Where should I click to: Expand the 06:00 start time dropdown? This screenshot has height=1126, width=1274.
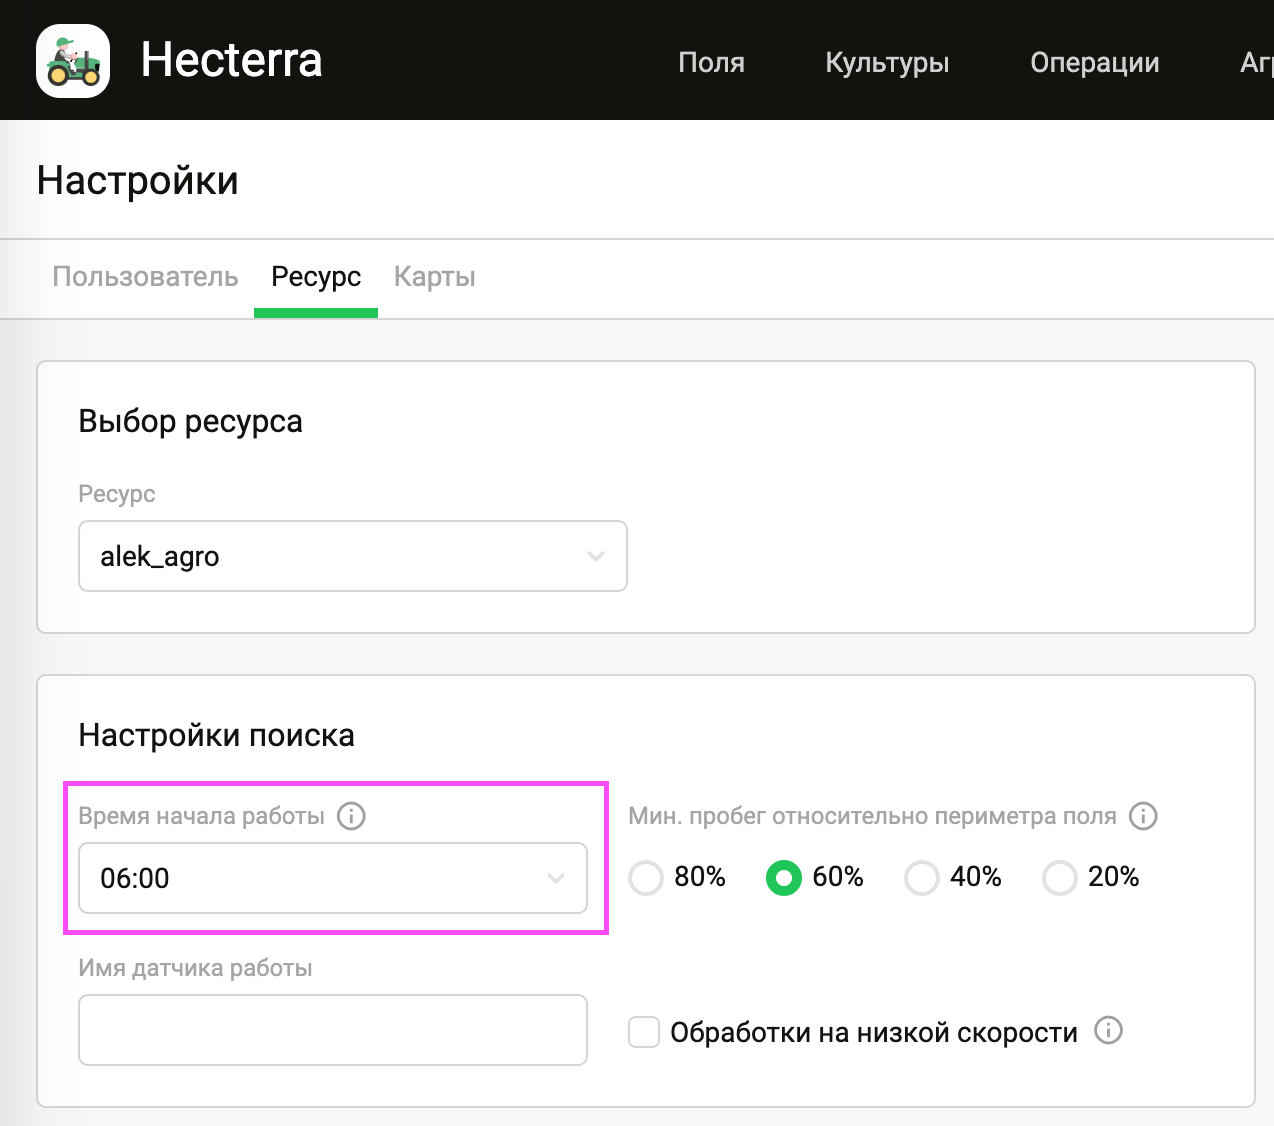tap(332, 878)
